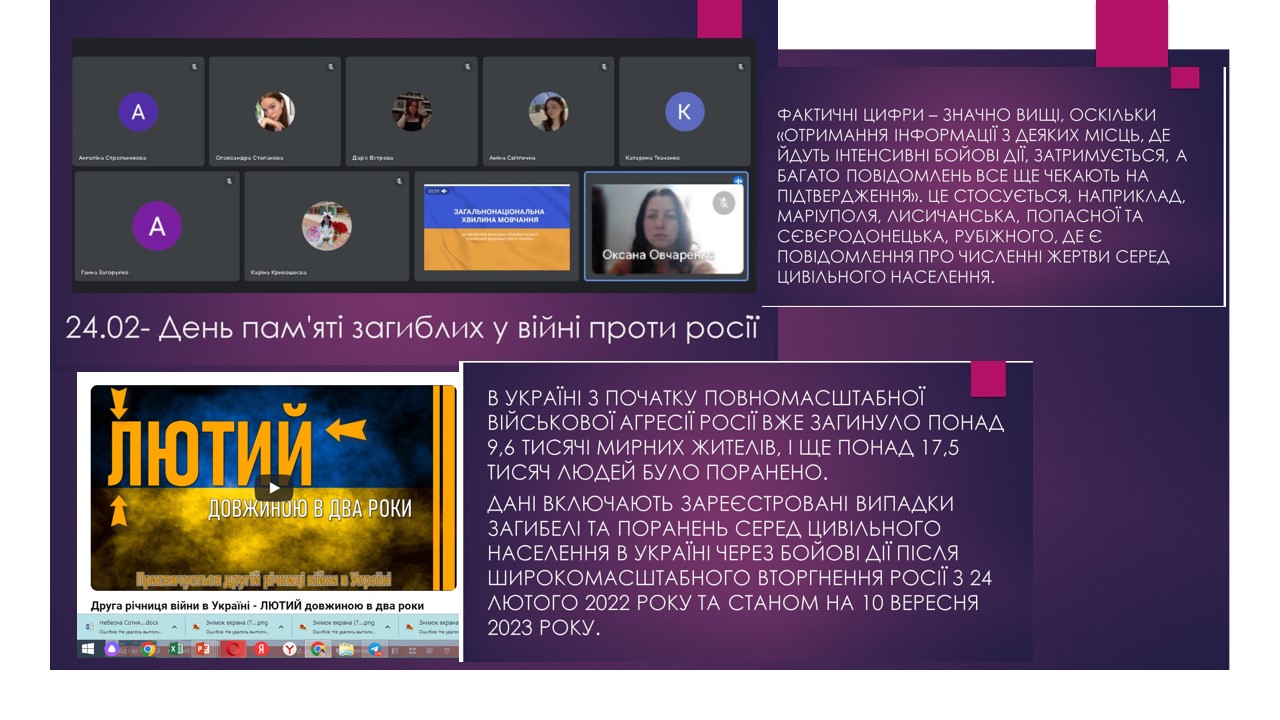This screenshot has width=1280, height=720.
Task: Click the grey muted mic circle on Оксана Овчаренко video
Action: 723,203
